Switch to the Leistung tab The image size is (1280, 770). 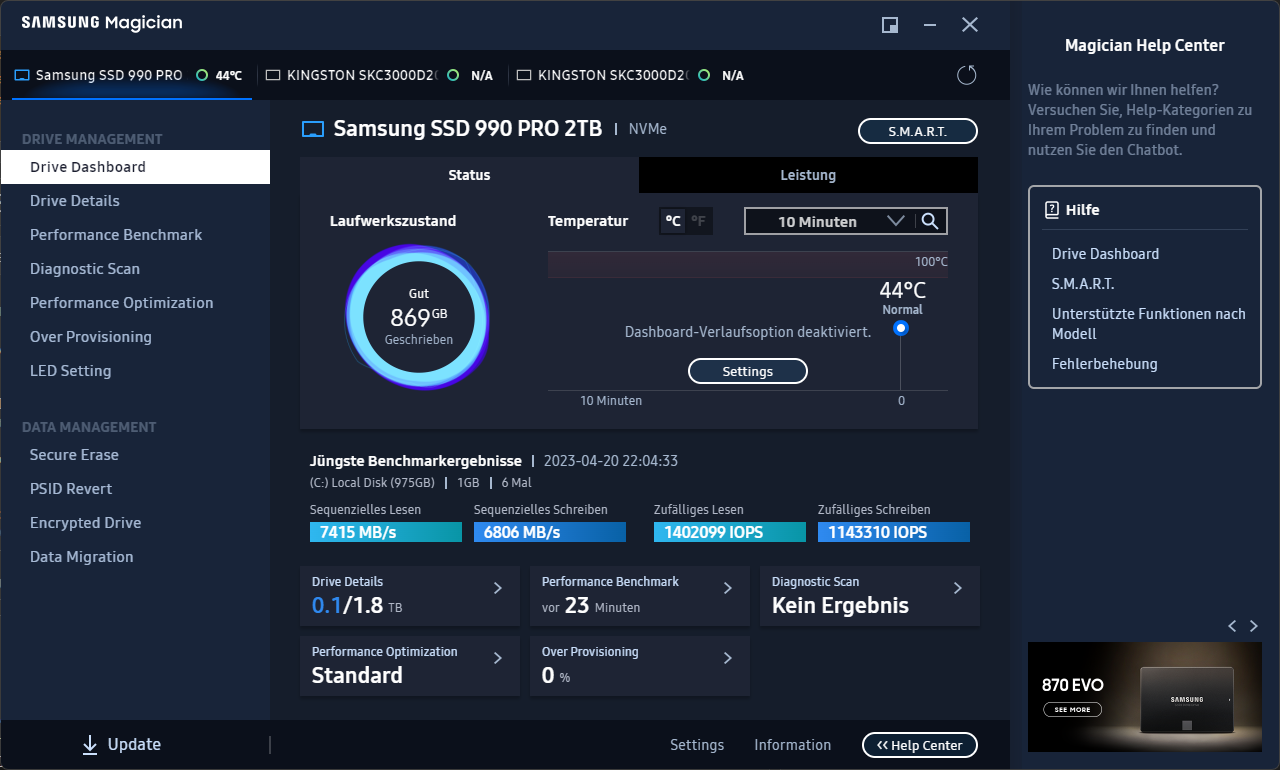click(808, 175)
